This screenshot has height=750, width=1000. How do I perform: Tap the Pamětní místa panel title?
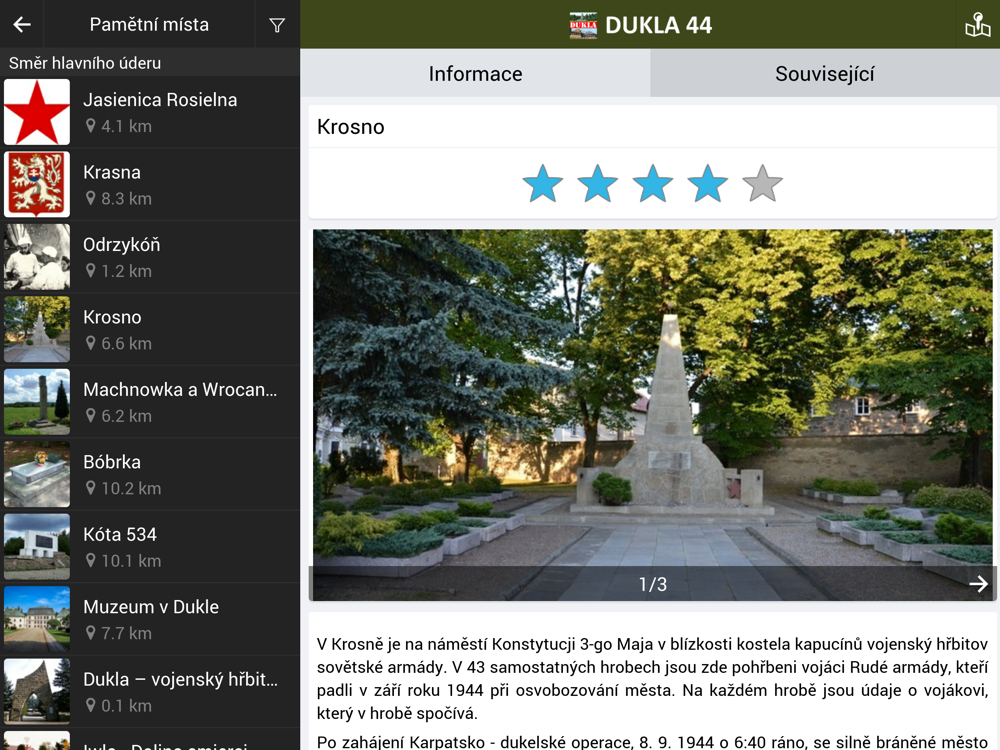pos(149,24)
